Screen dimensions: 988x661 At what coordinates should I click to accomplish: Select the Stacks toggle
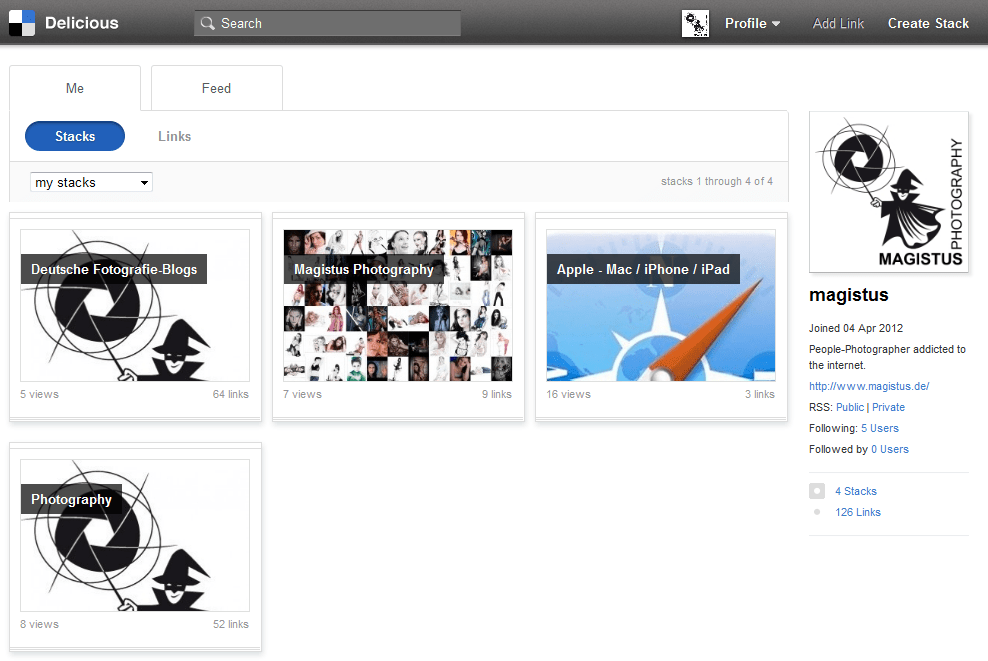click(74, 135)
